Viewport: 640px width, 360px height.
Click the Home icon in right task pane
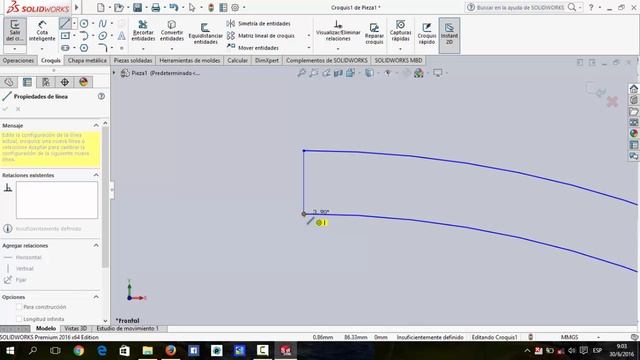(633, 89)
